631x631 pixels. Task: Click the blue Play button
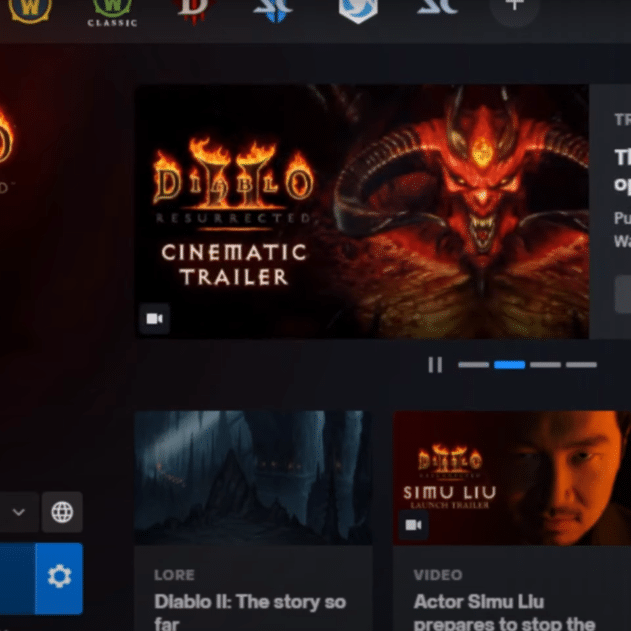17,578
